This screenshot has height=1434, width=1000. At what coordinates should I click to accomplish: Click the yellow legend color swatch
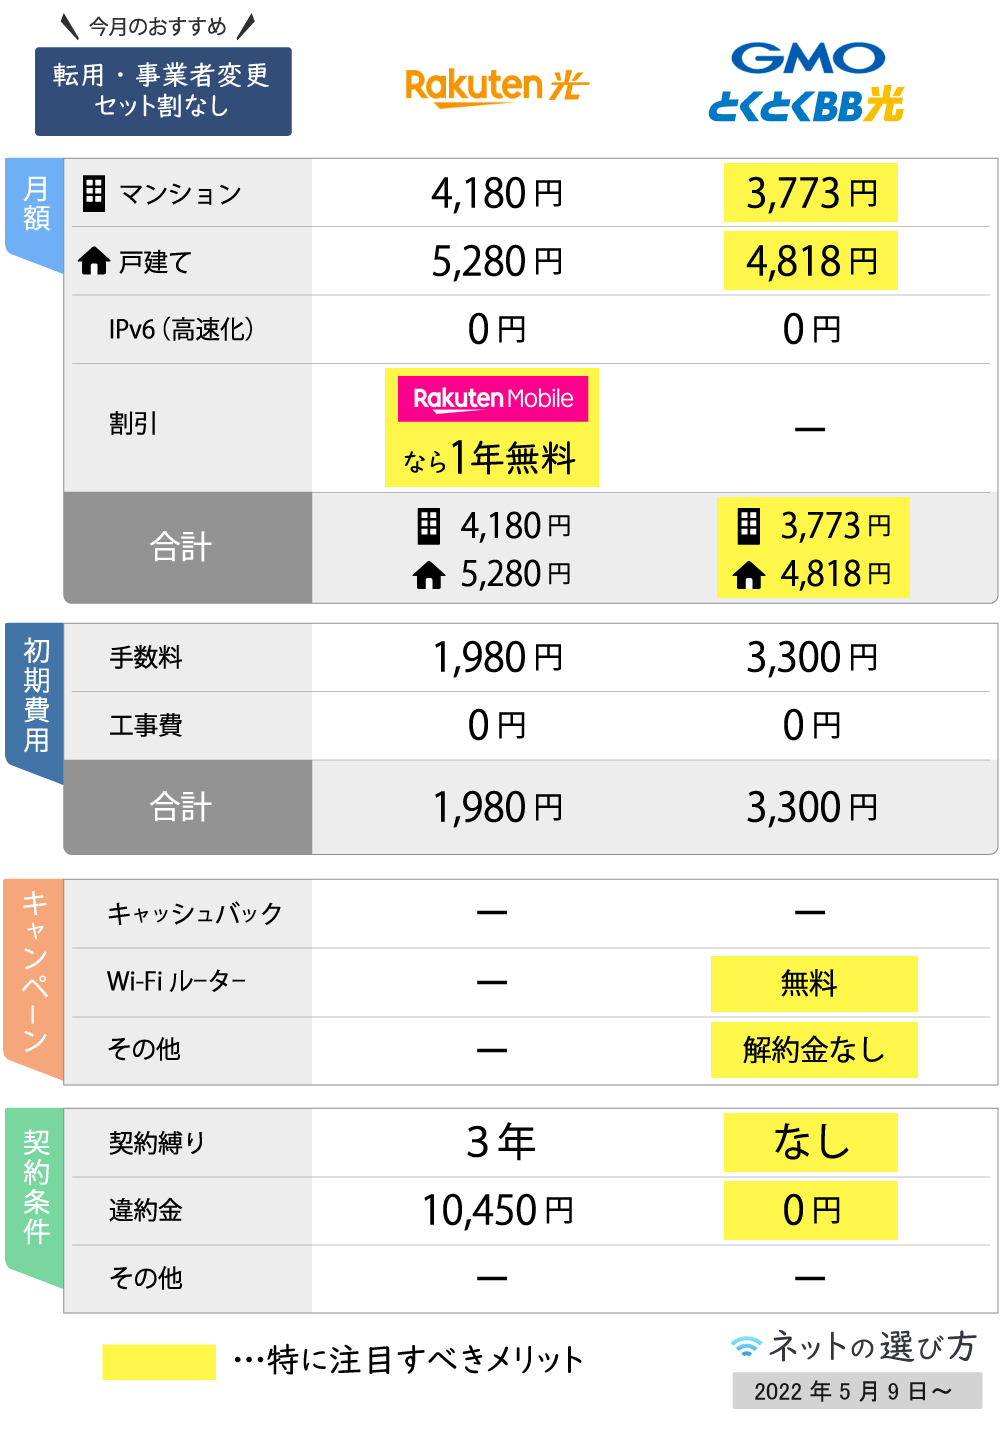tap(159, 1362)
